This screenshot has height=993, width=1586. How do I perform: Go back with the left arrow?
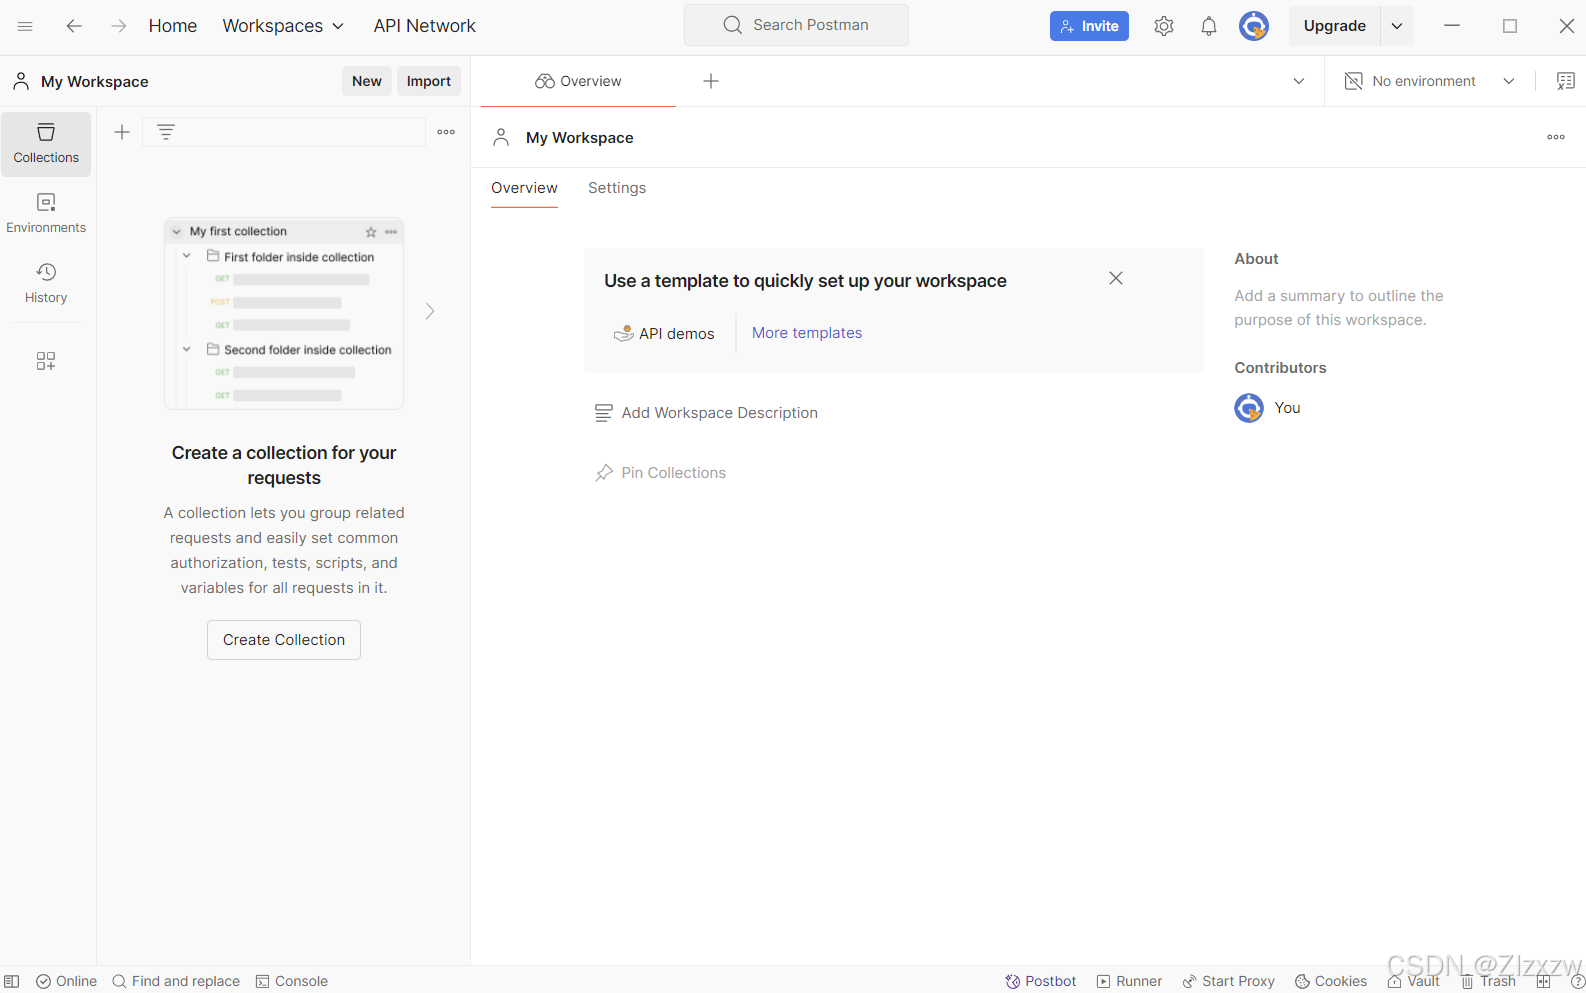(74, 26)
